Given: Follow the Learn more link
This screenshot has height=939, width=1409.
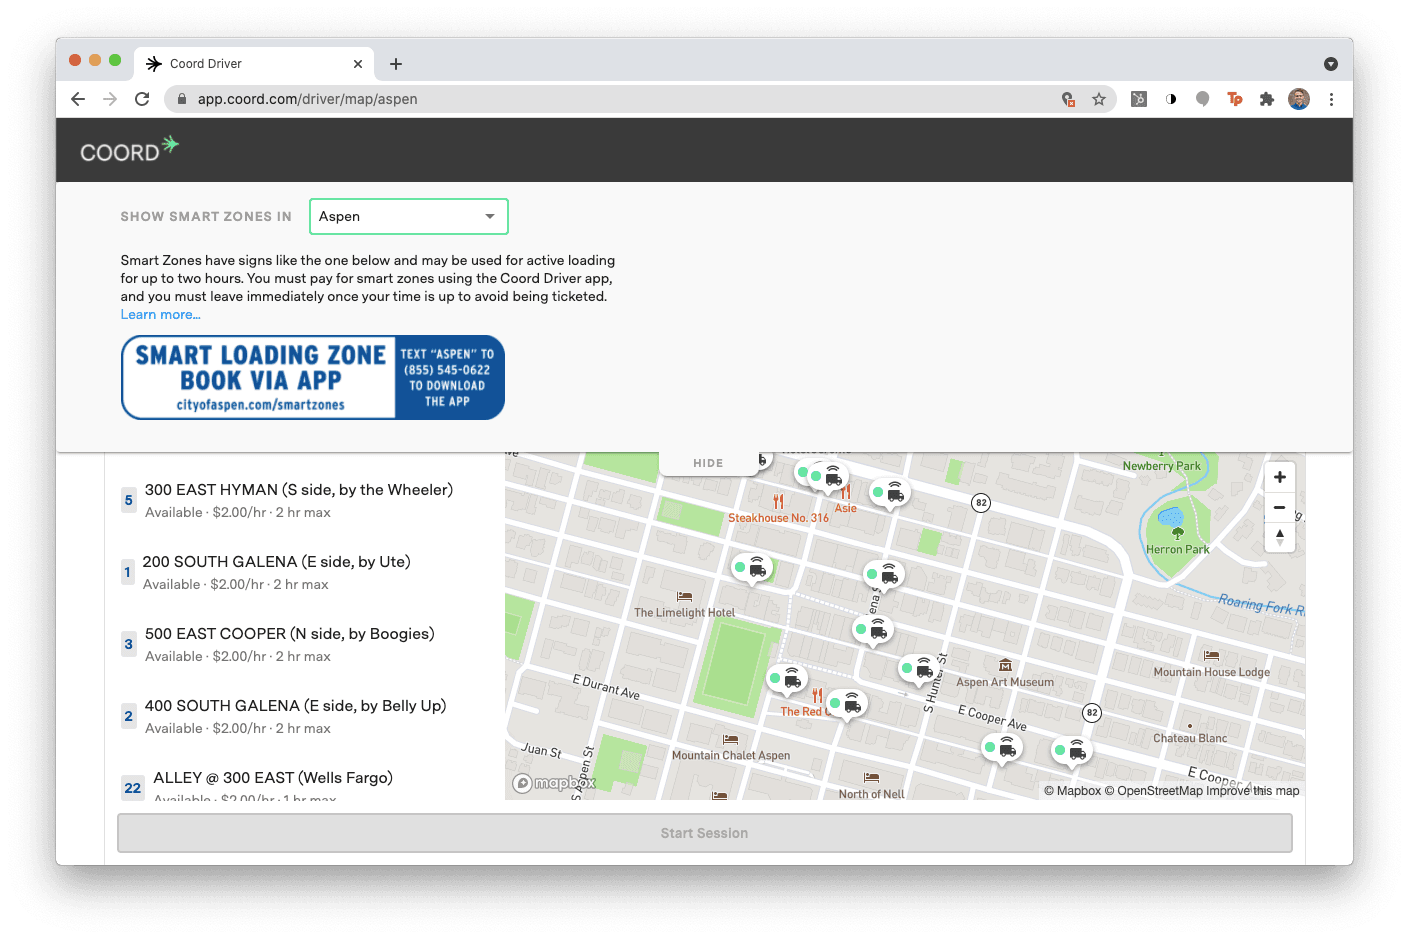Looking at the screenshot, I should tap(161, 315).
